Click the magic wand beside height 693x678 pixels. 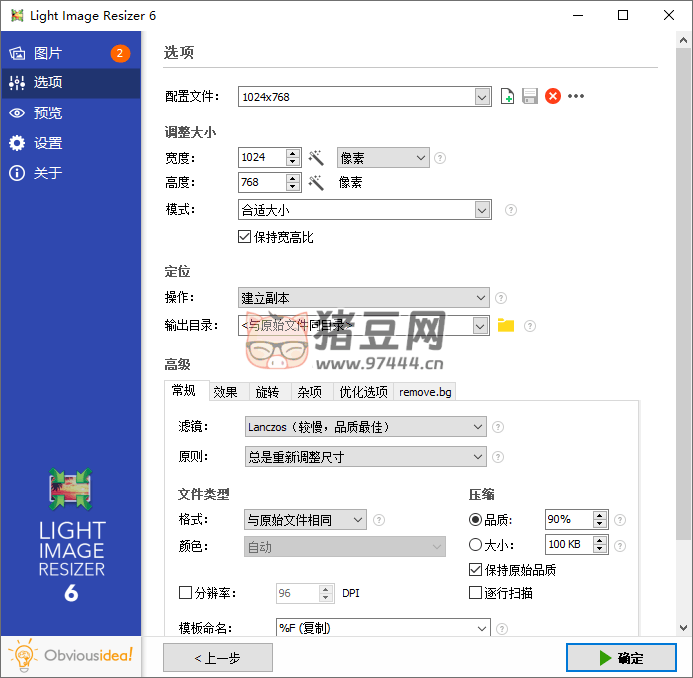point(316,183)
